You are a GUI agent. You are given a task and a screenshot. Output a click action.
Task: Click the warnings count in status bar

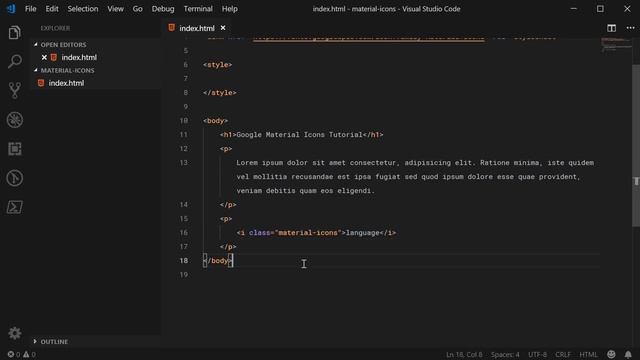click(x=29, y=354)
